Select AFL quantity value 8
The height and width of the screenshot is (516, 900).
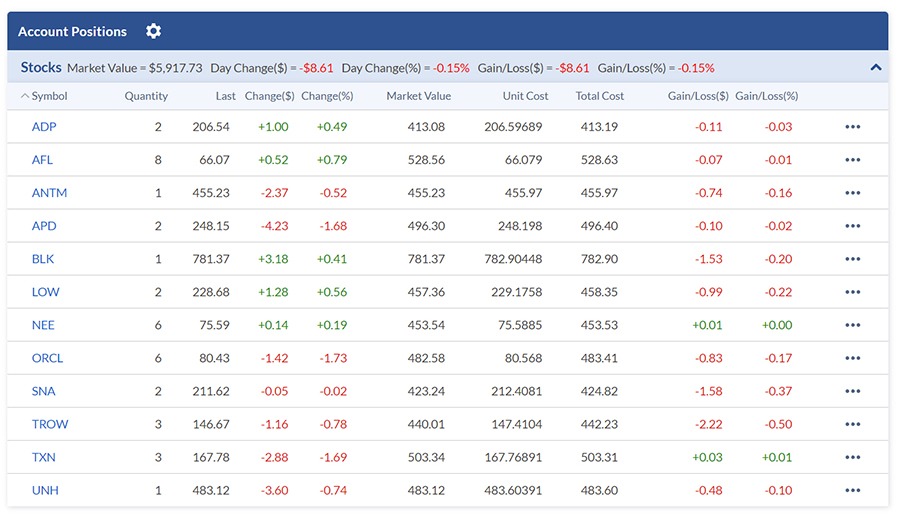158,160
